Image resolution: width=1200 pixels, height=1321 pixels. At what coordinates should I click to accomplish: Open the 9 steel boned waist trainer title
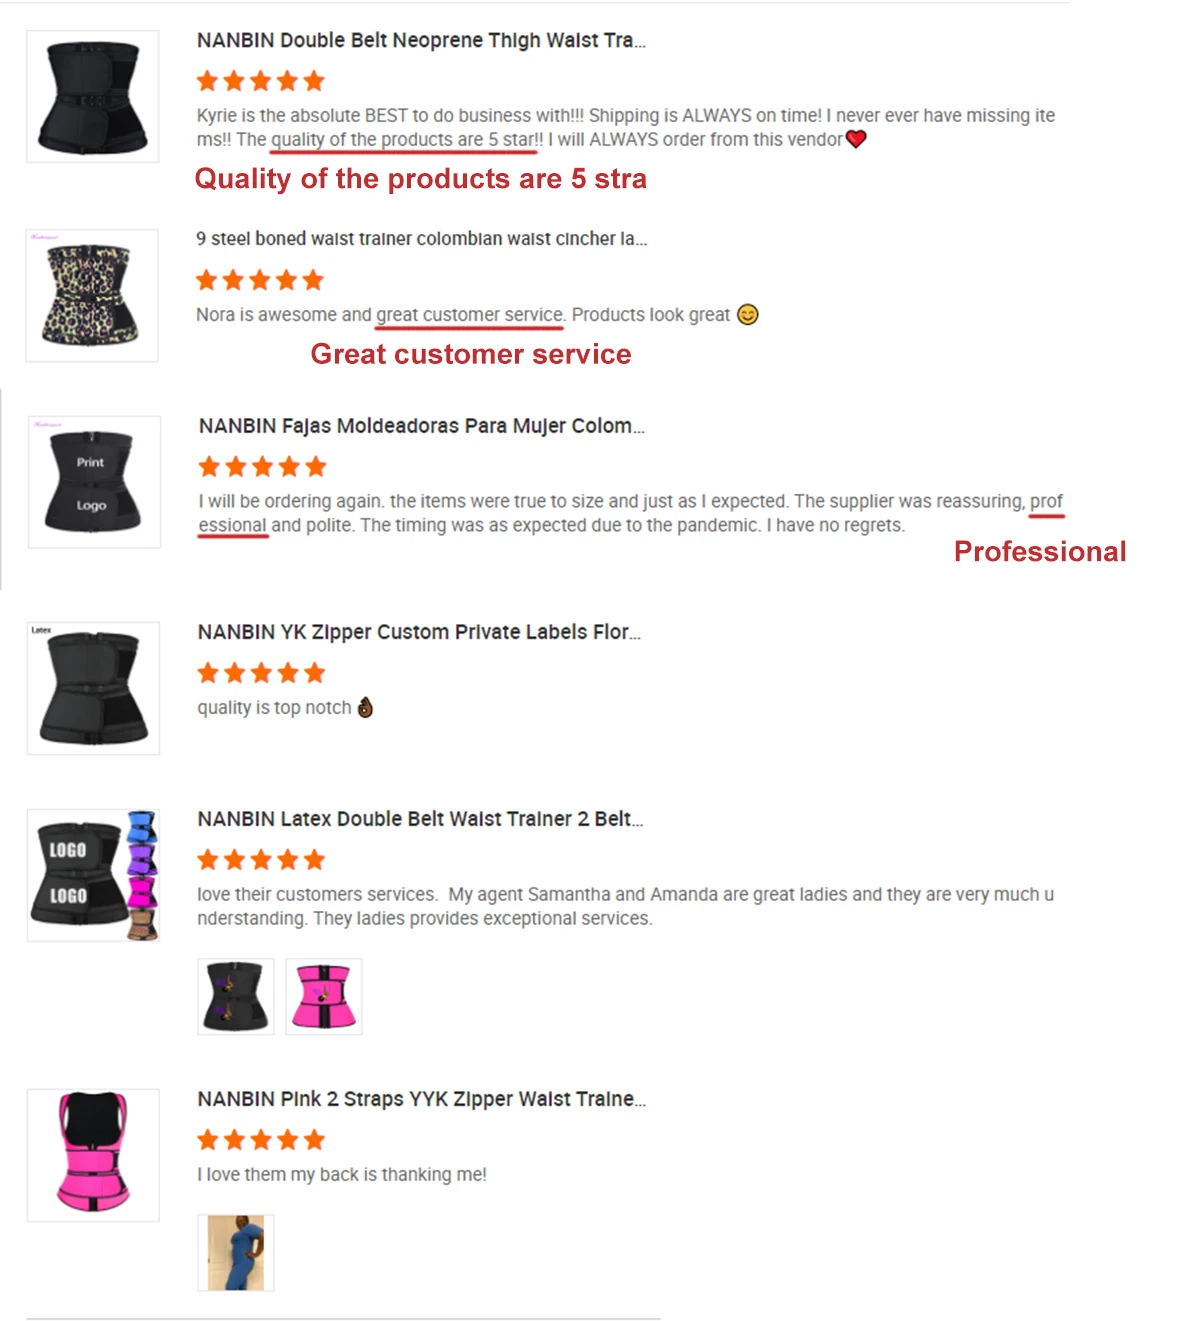pyautogui.click(x=421, y=239)
